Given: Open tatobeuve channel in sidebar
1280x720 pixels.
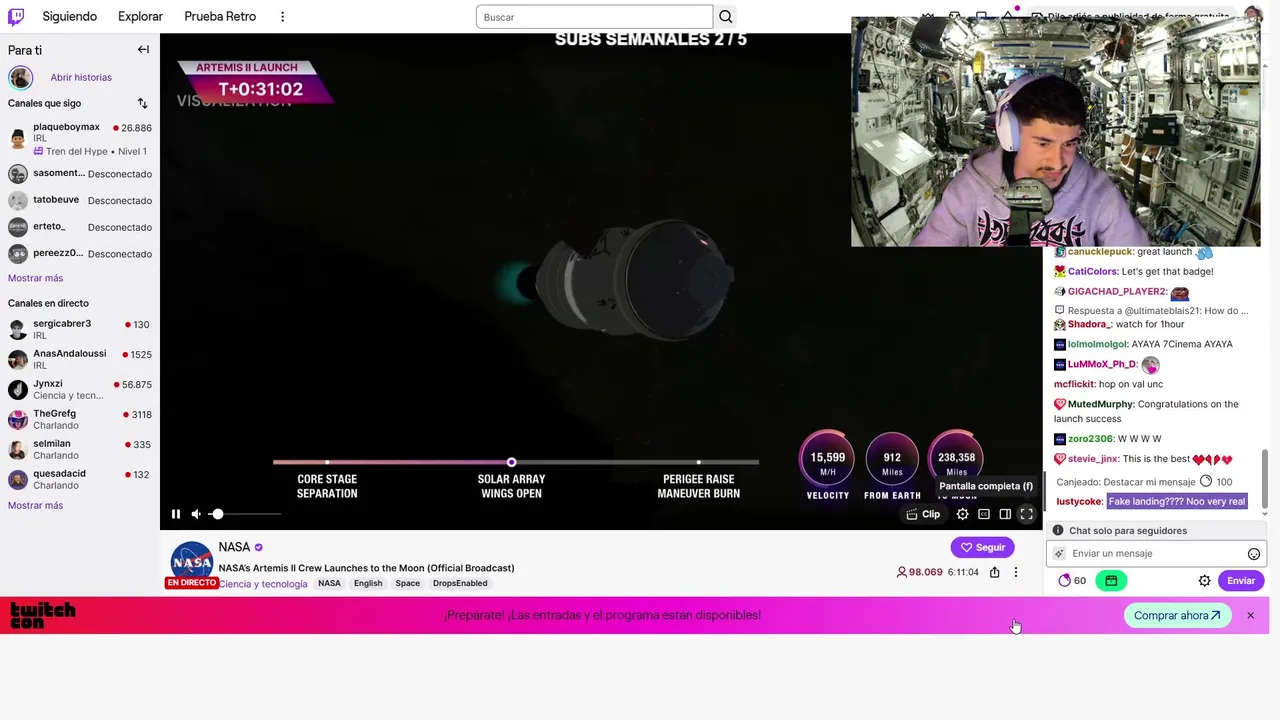Looking at the screenshot, I should pyautogui.click(x=80, y=200).
